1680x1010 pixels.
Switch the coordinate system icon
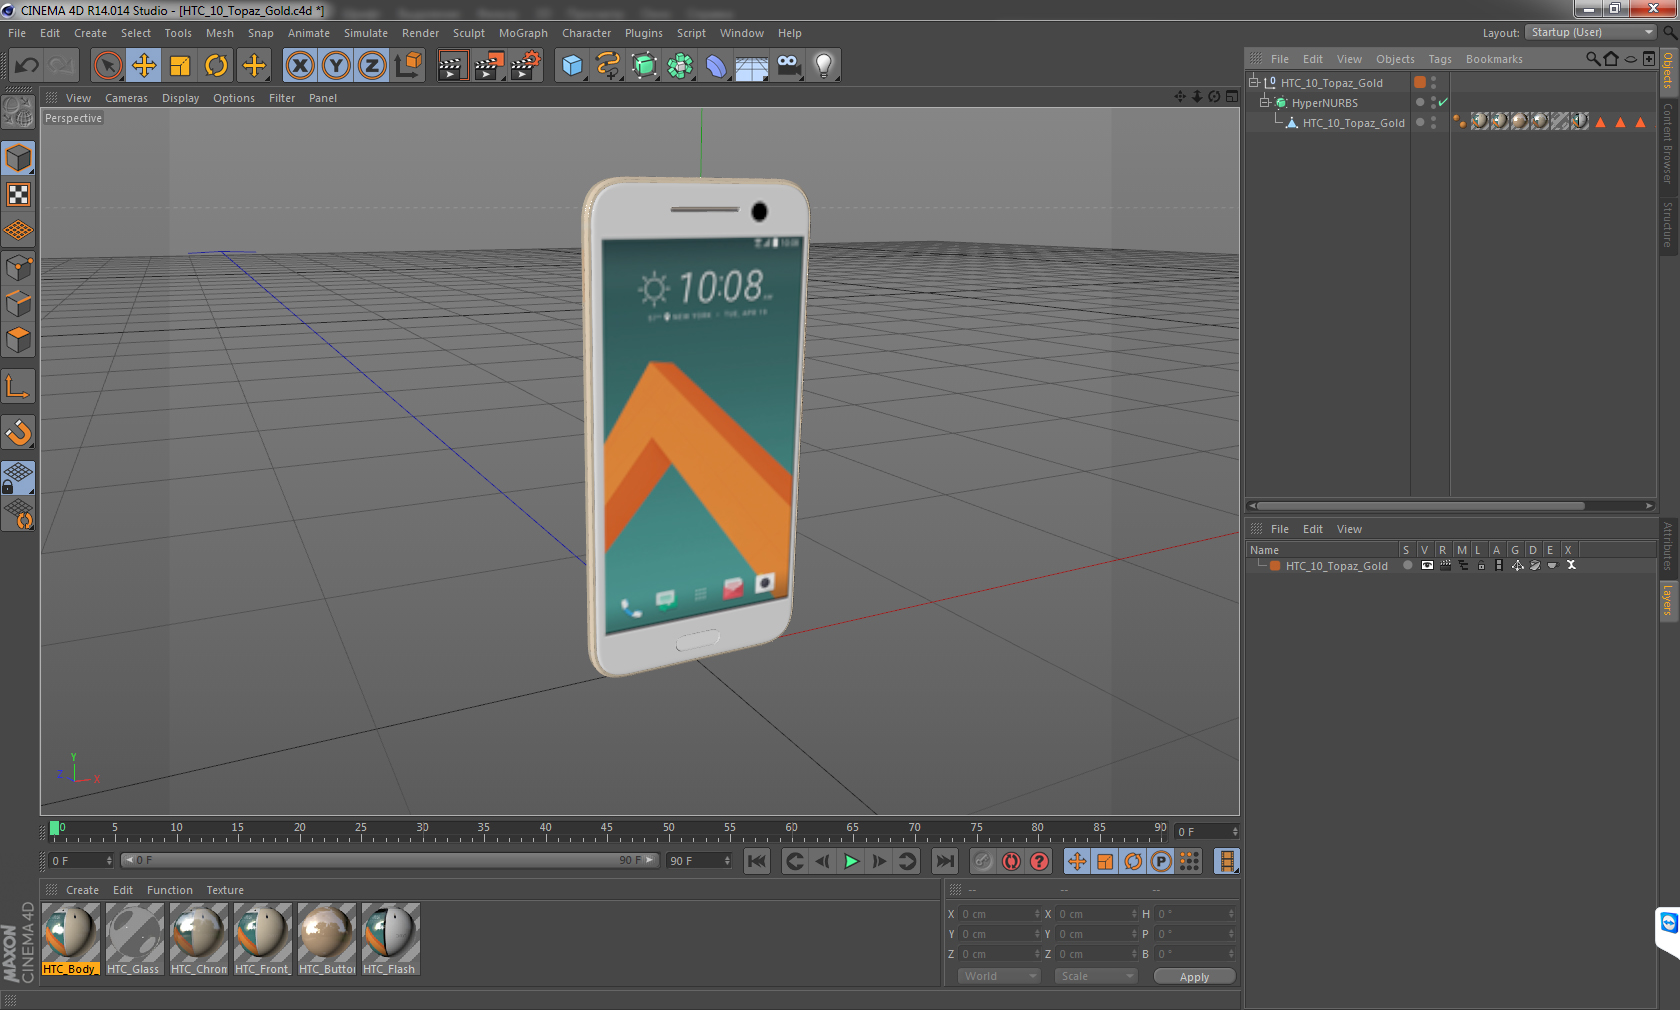point(408,66)
